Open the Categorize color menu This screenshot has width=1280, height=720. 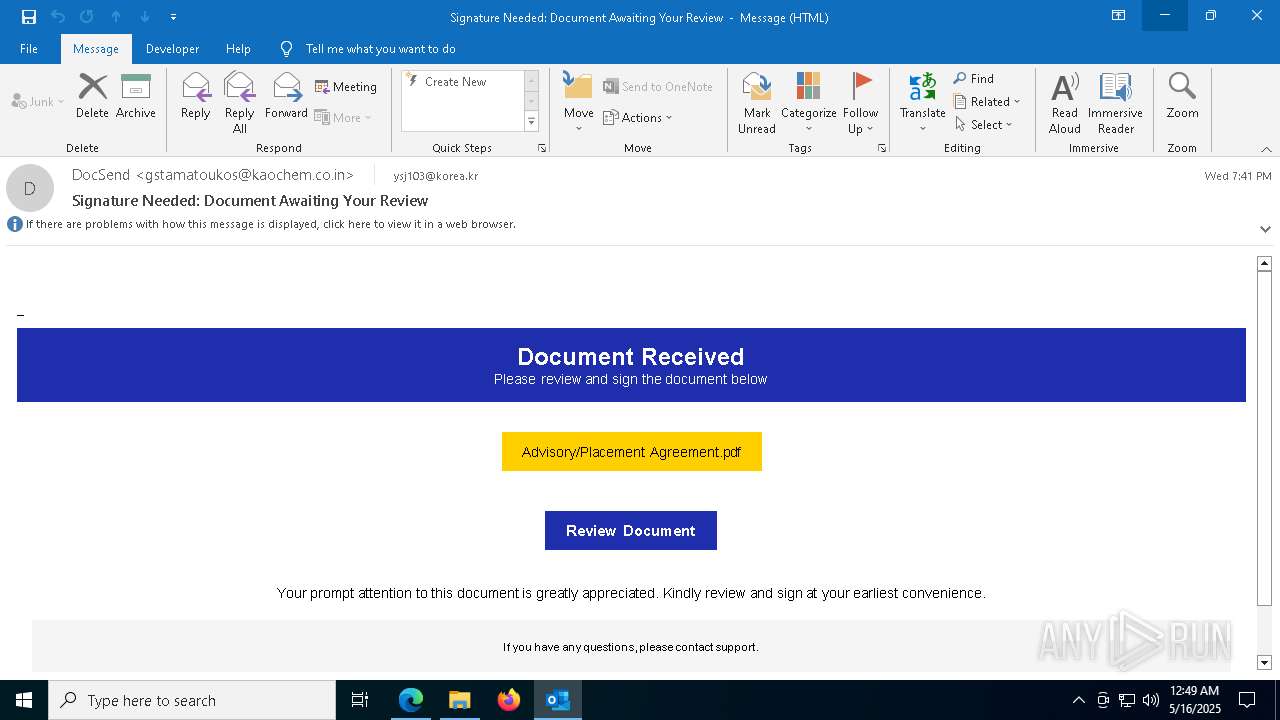pos(808,102)
